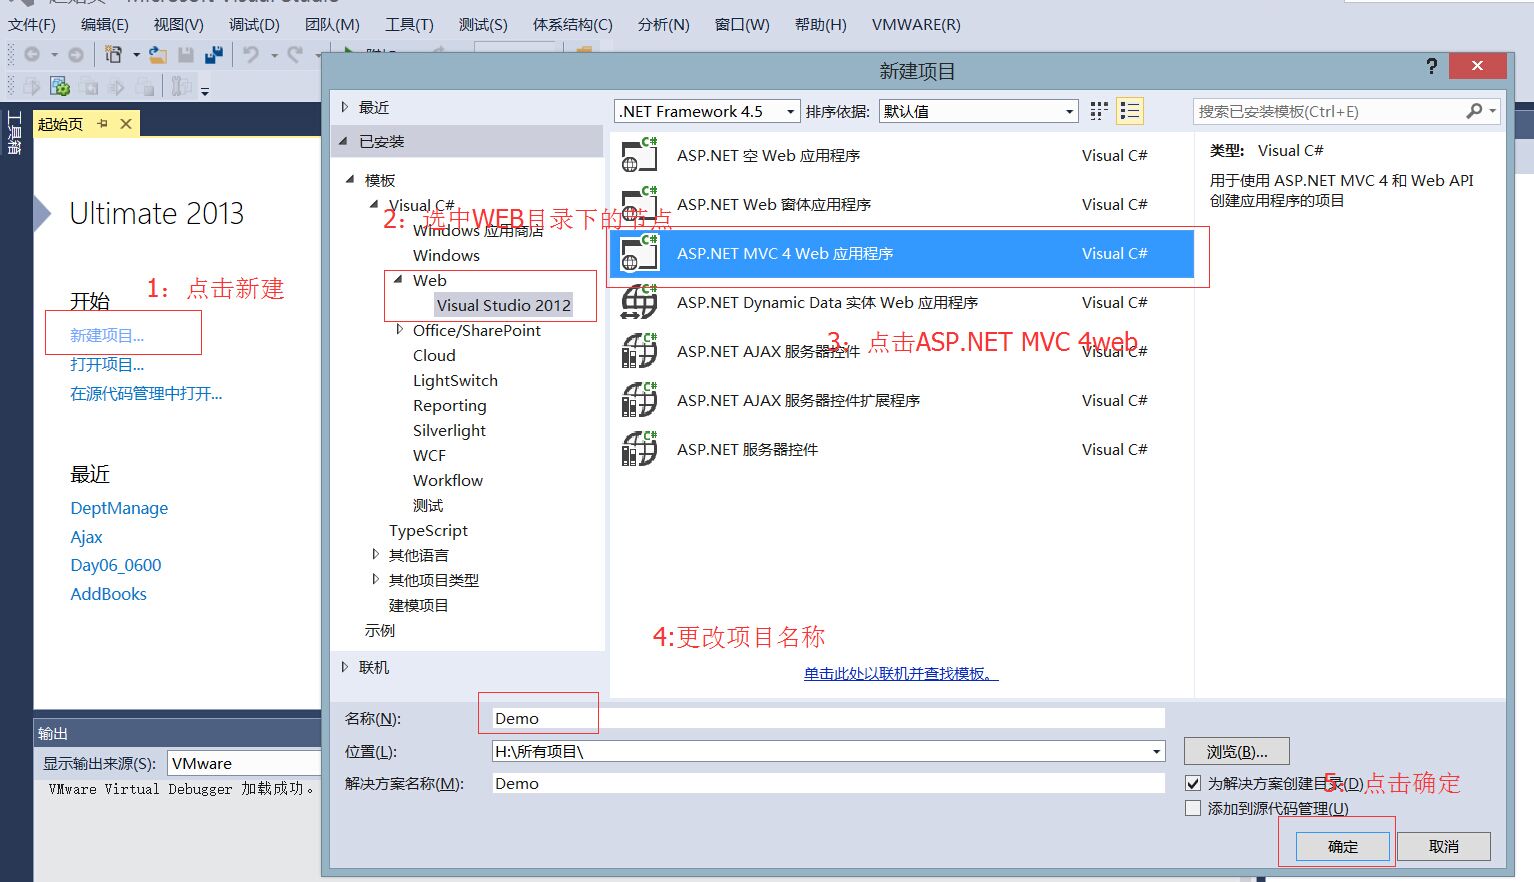This screenshot has width=1534, height=882.
Task: Enable add to source control checkbox
Action: (x=1193, y=808)
